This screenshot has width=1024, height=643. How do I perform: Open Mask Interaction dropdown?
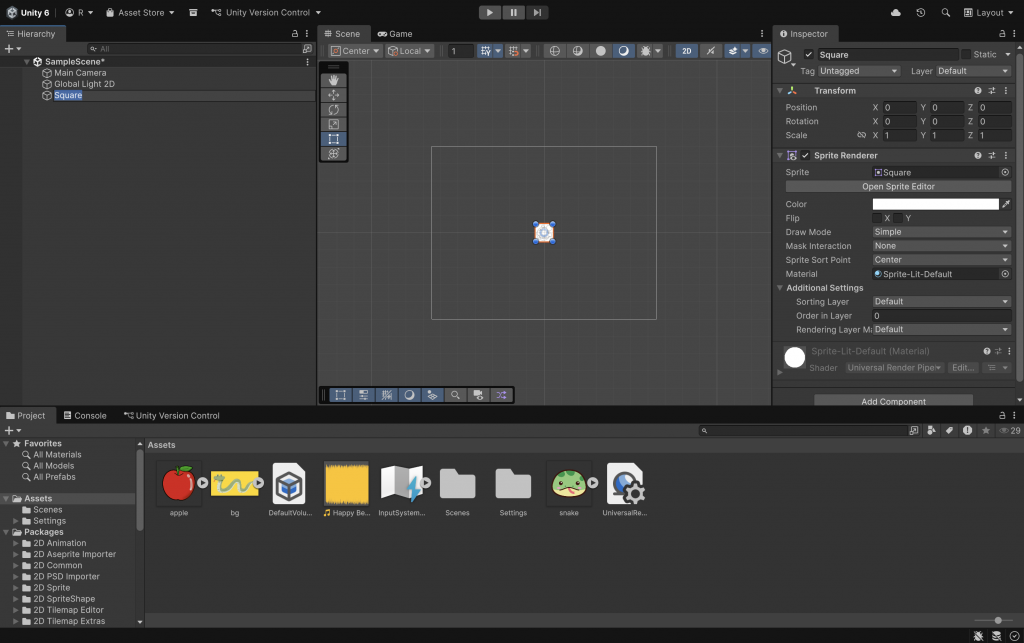coord(941,246)
